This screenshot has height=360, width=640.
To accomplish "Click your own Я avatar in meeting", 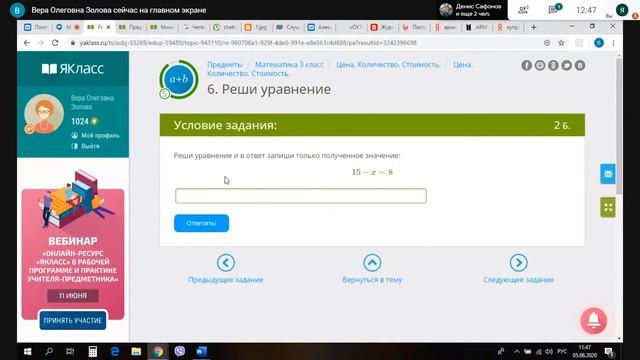I will (x=622, y=10).
